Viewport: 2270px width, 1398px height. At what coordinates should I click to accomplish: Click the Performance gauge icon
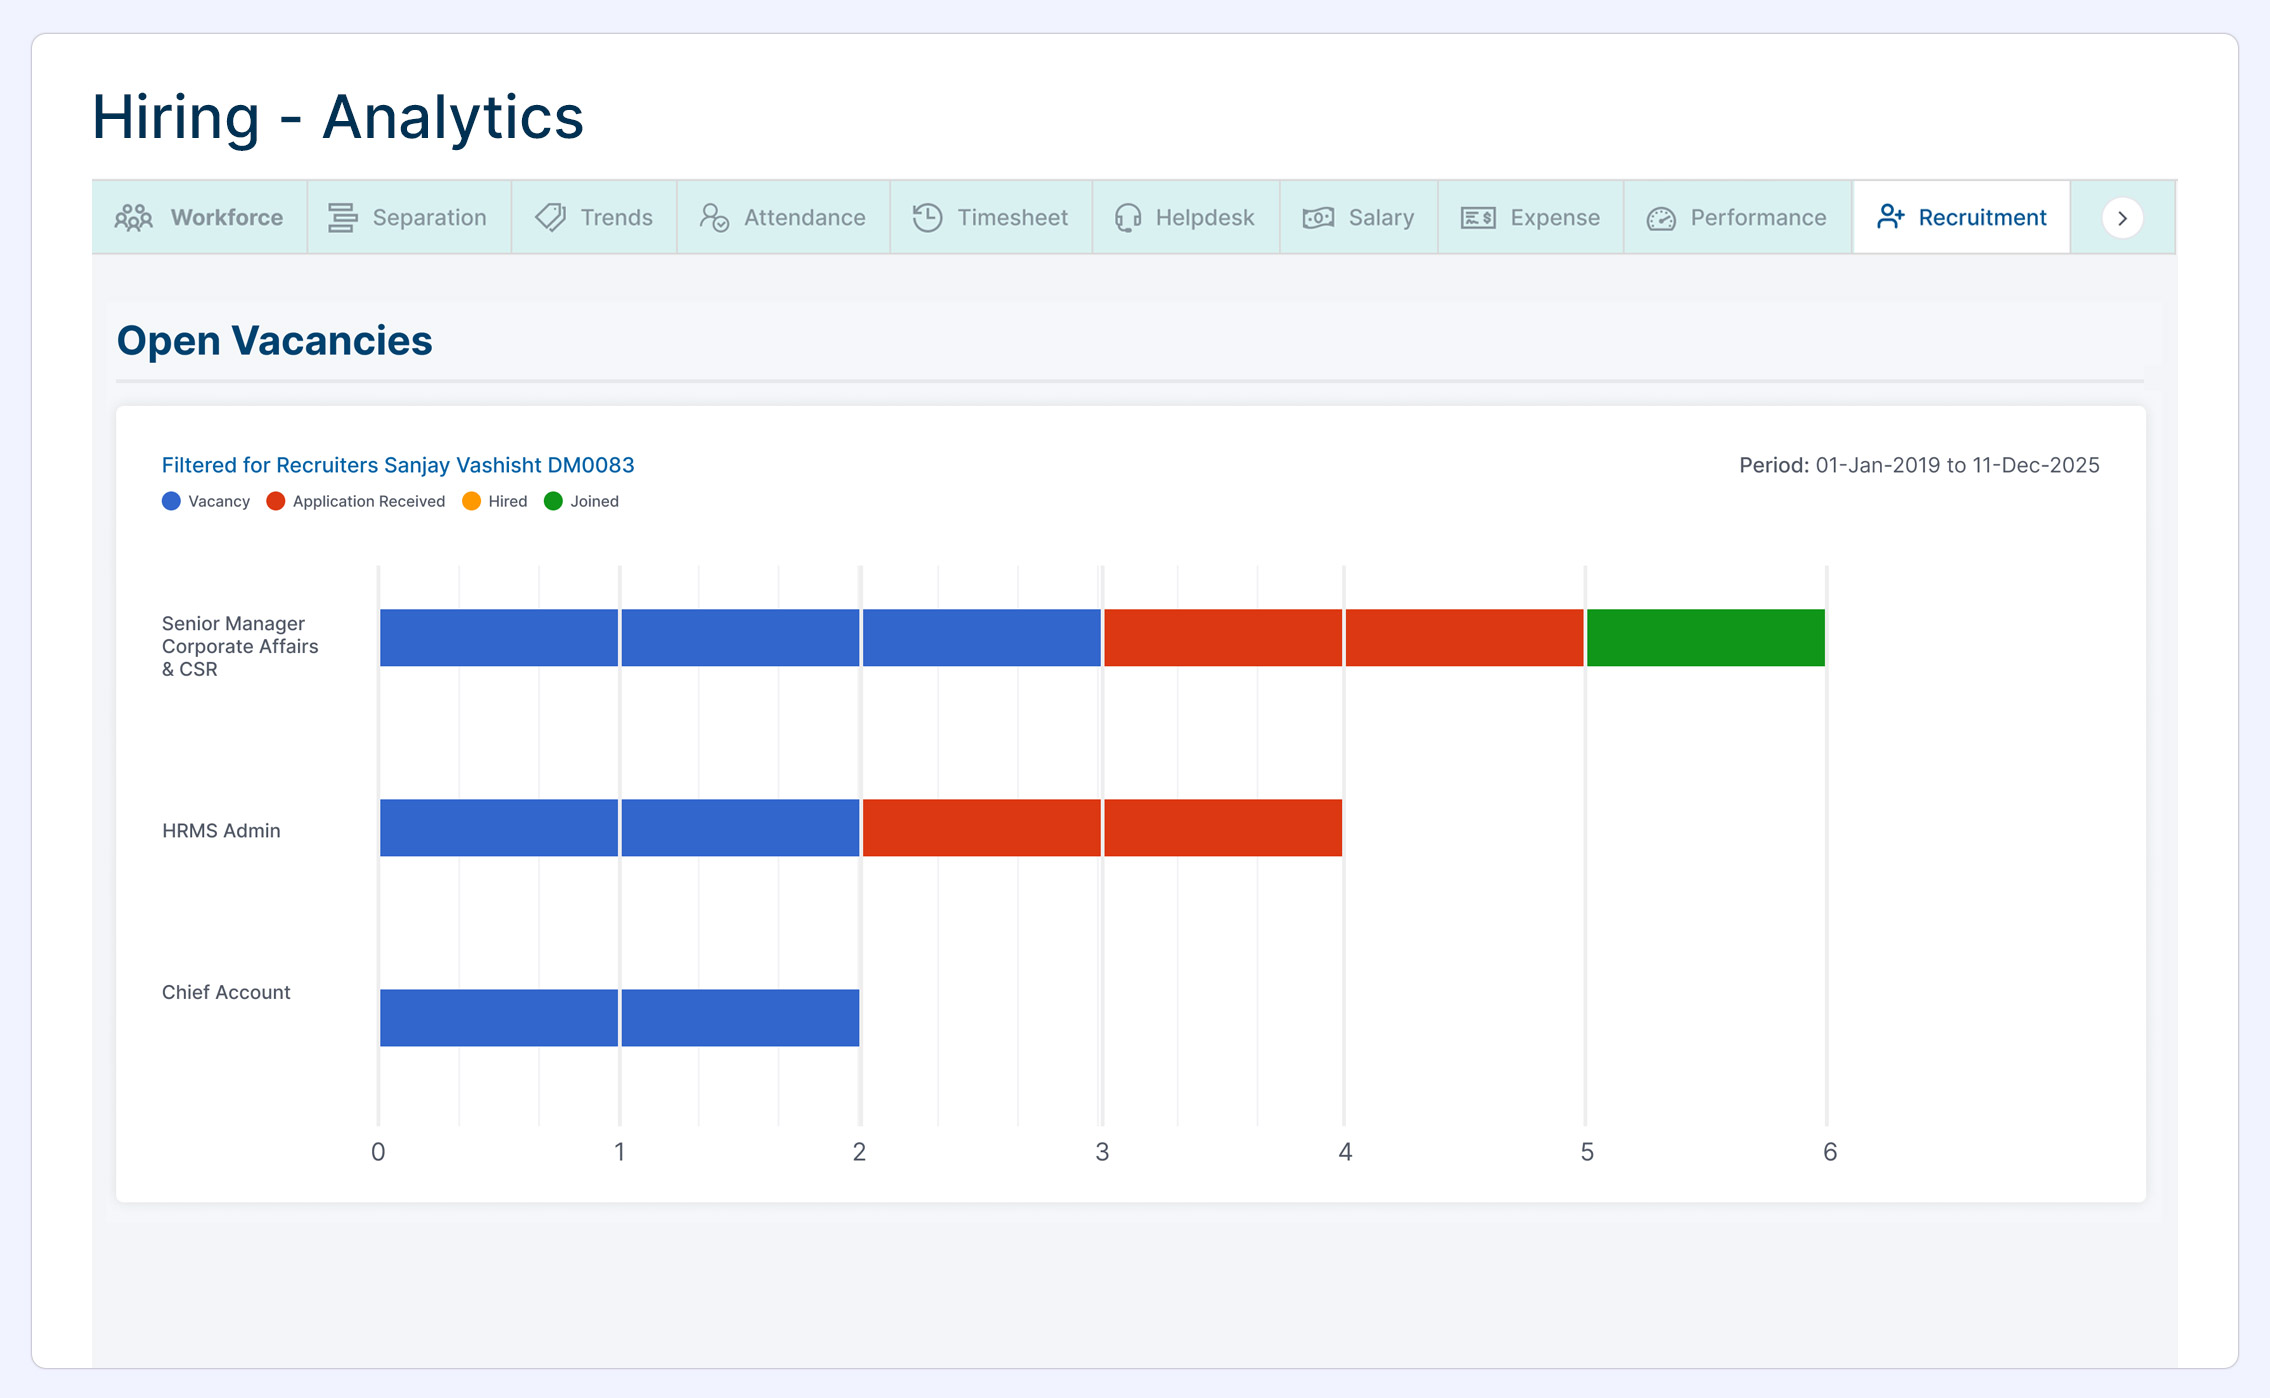(x=1661, y=218)
